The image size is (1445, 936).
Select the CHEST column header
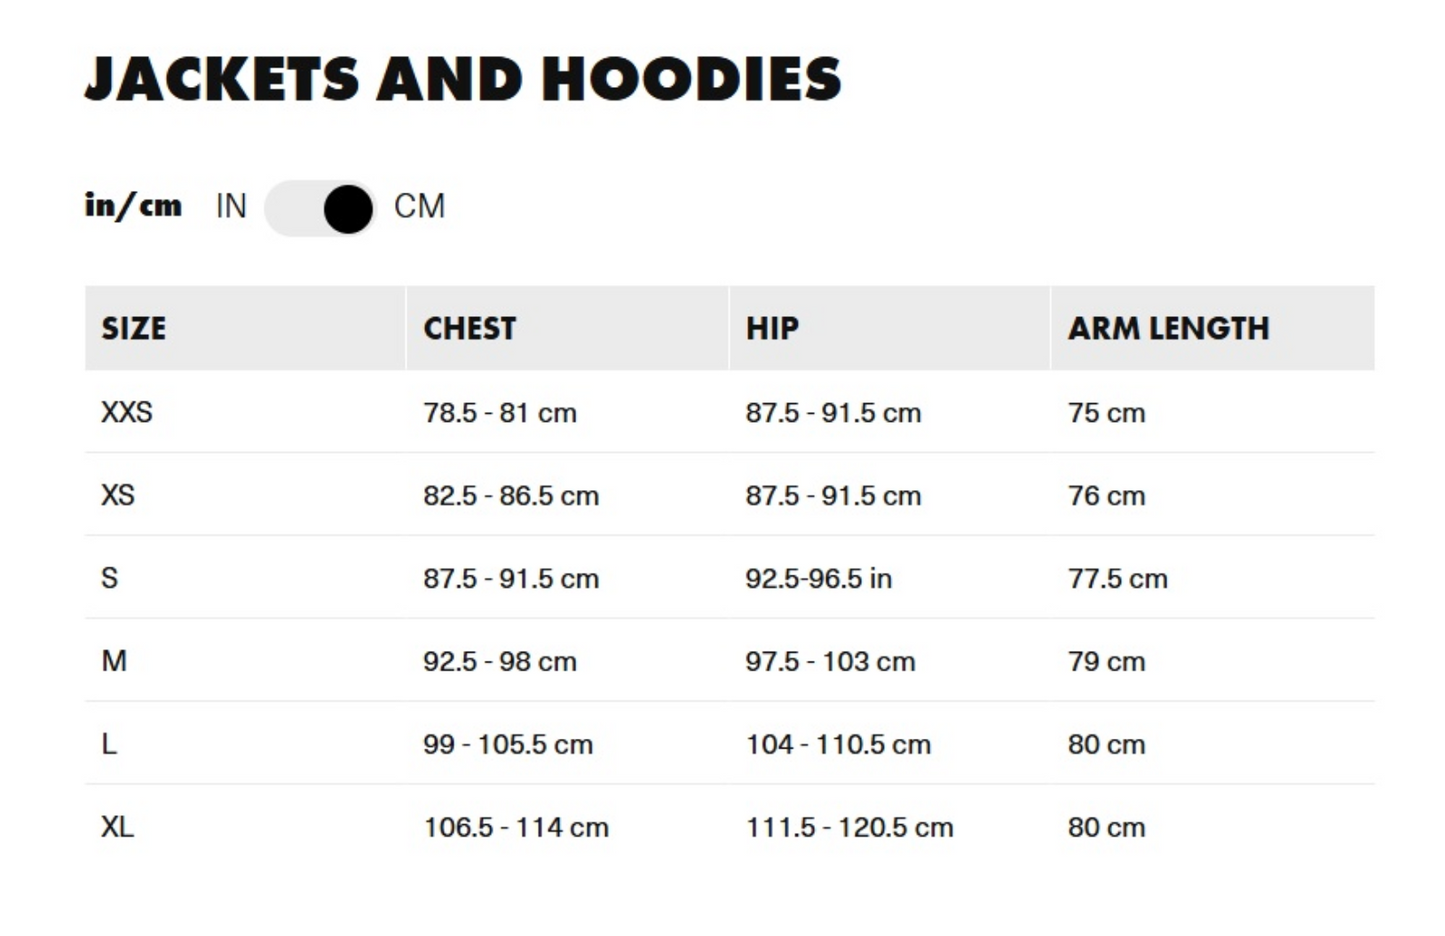pyautogui.click(x=469, y=328)
